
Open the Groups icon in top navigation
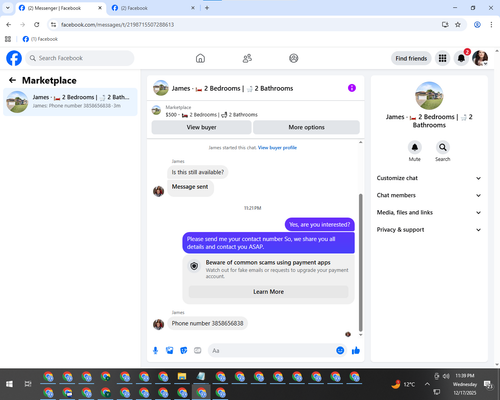[294, 58]
